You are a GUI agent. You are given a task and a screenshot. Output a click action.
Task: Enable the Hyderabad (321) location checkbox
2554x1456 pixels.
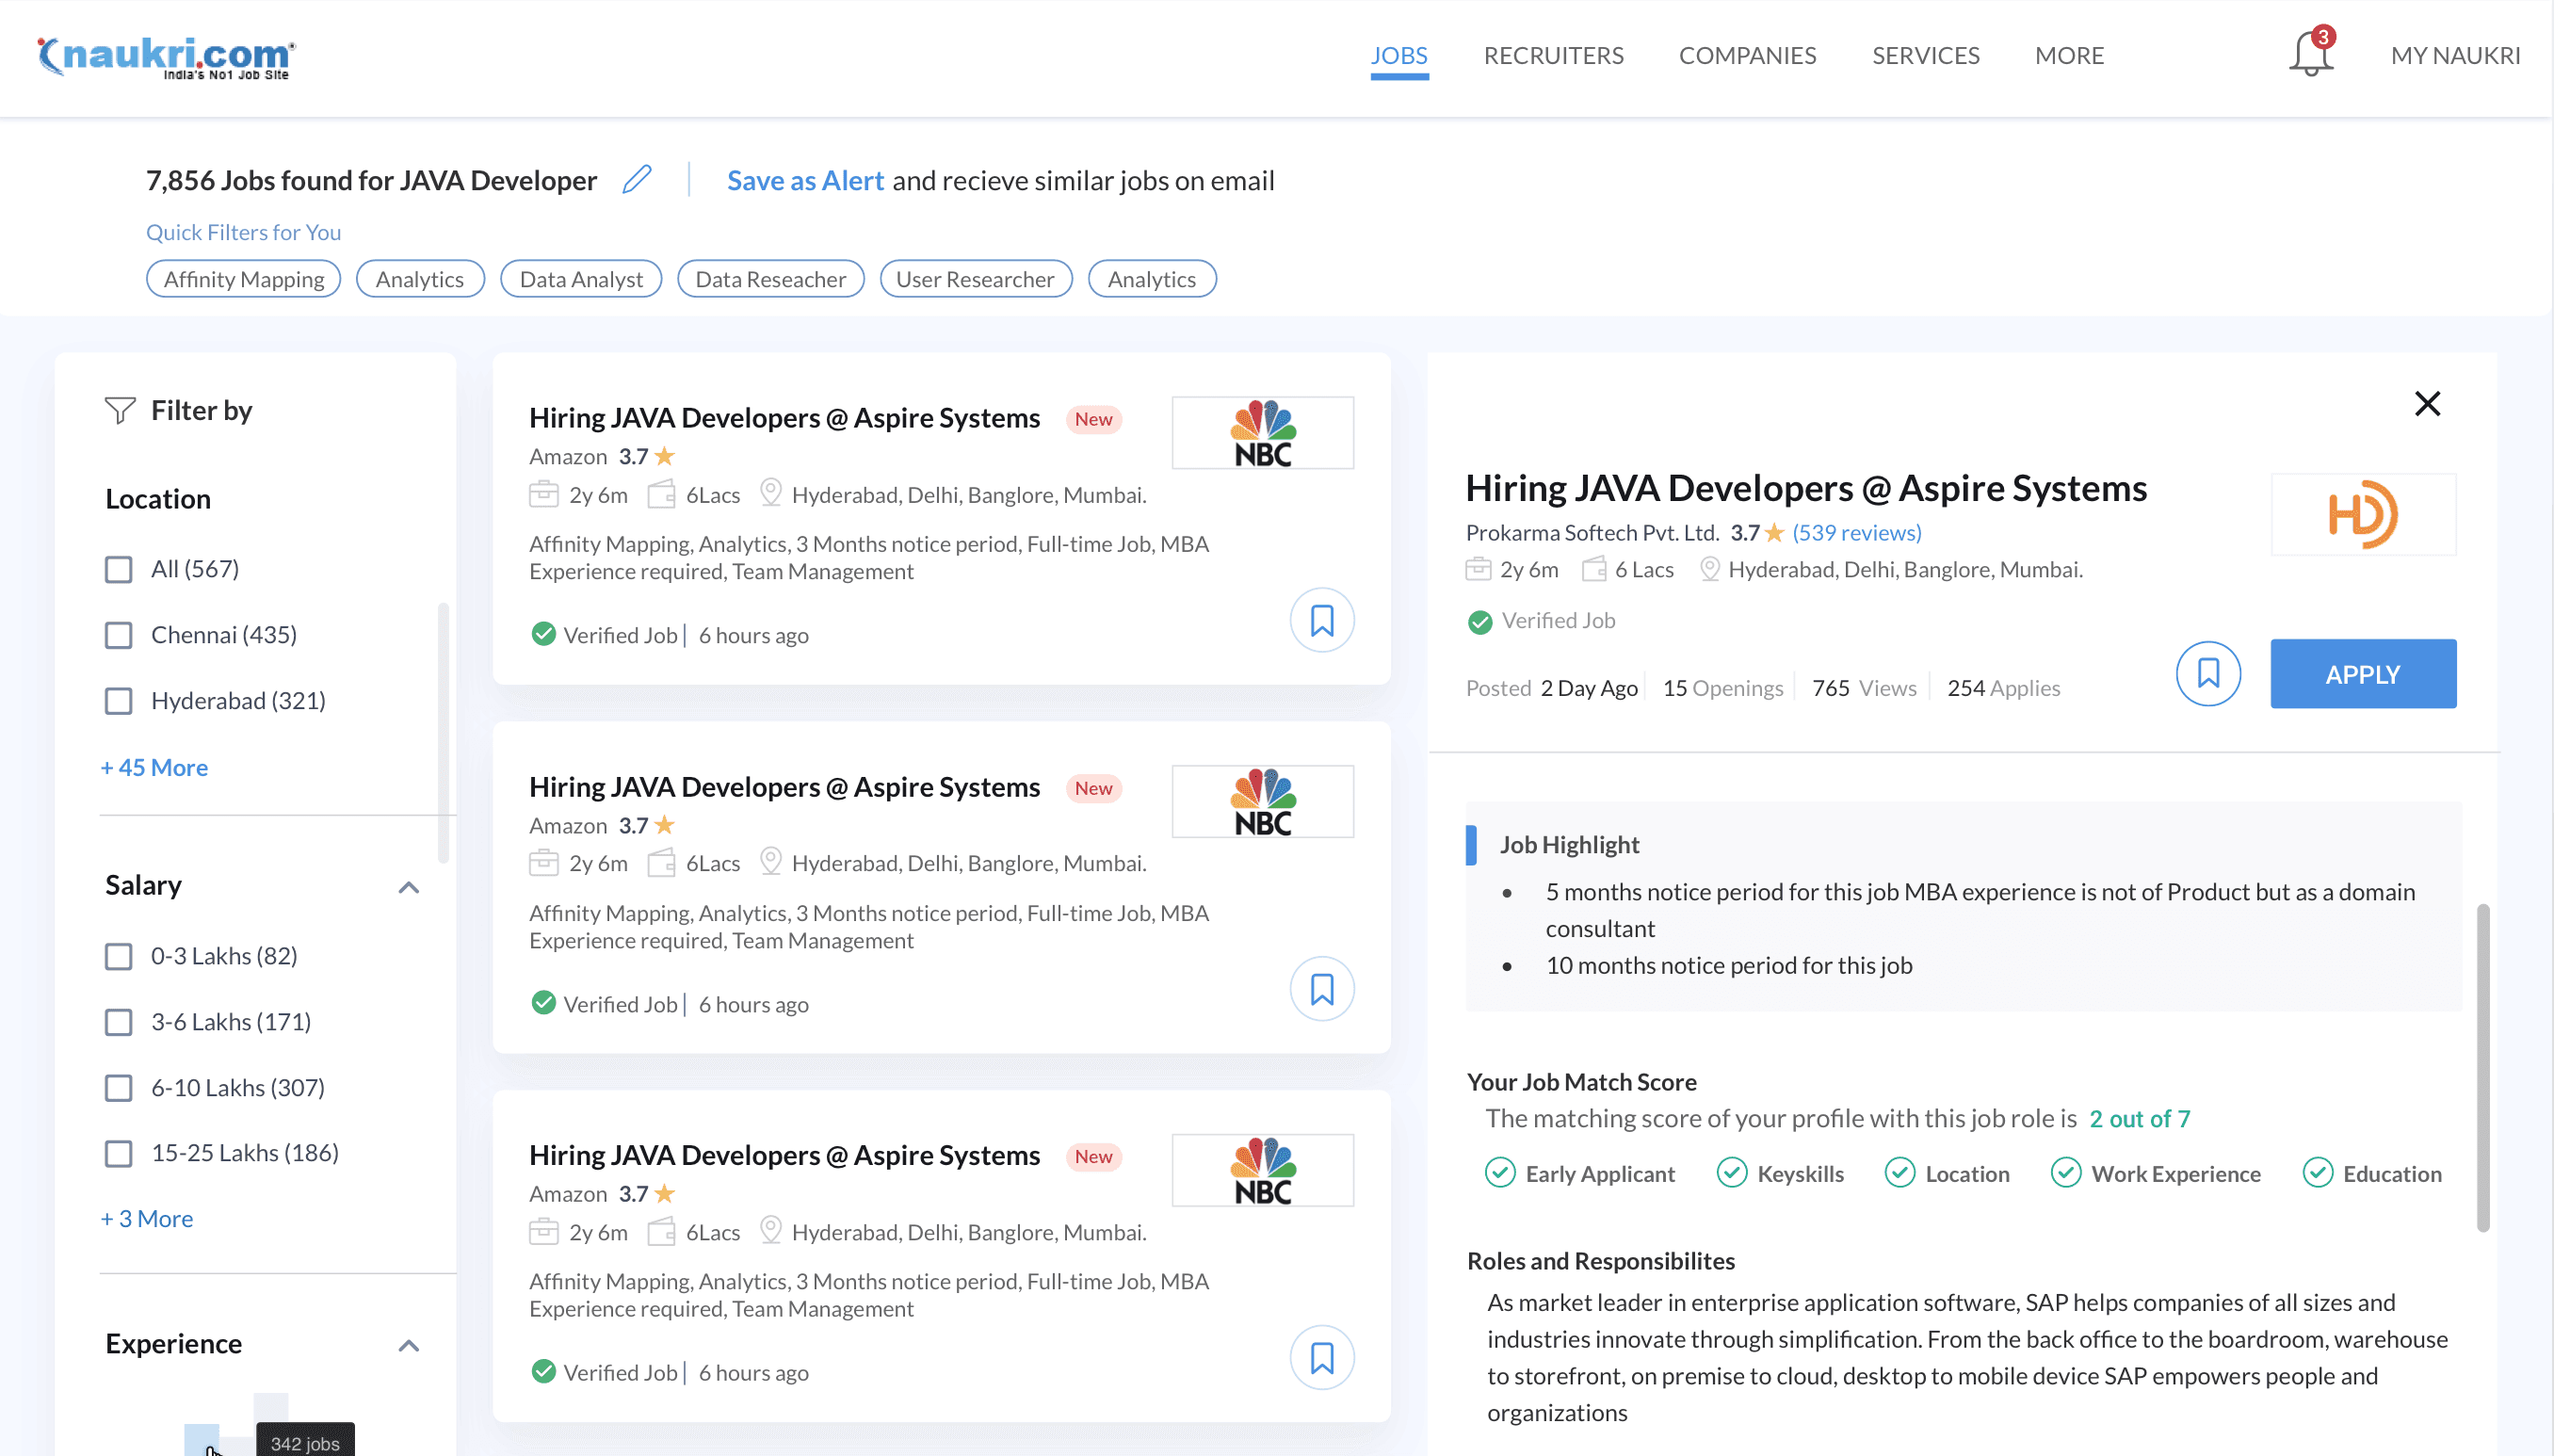[119, 701]
